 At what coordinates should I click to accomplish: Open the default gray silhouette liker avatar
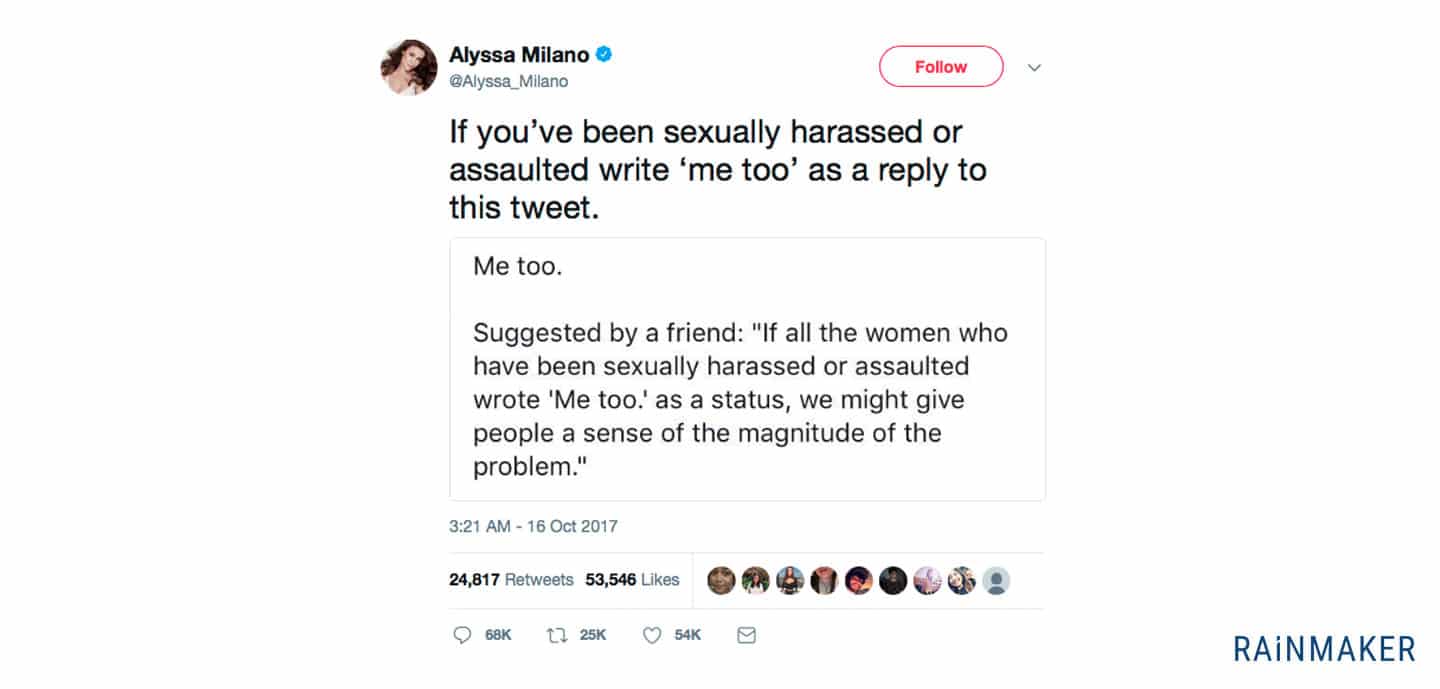[x=996, y=580]
